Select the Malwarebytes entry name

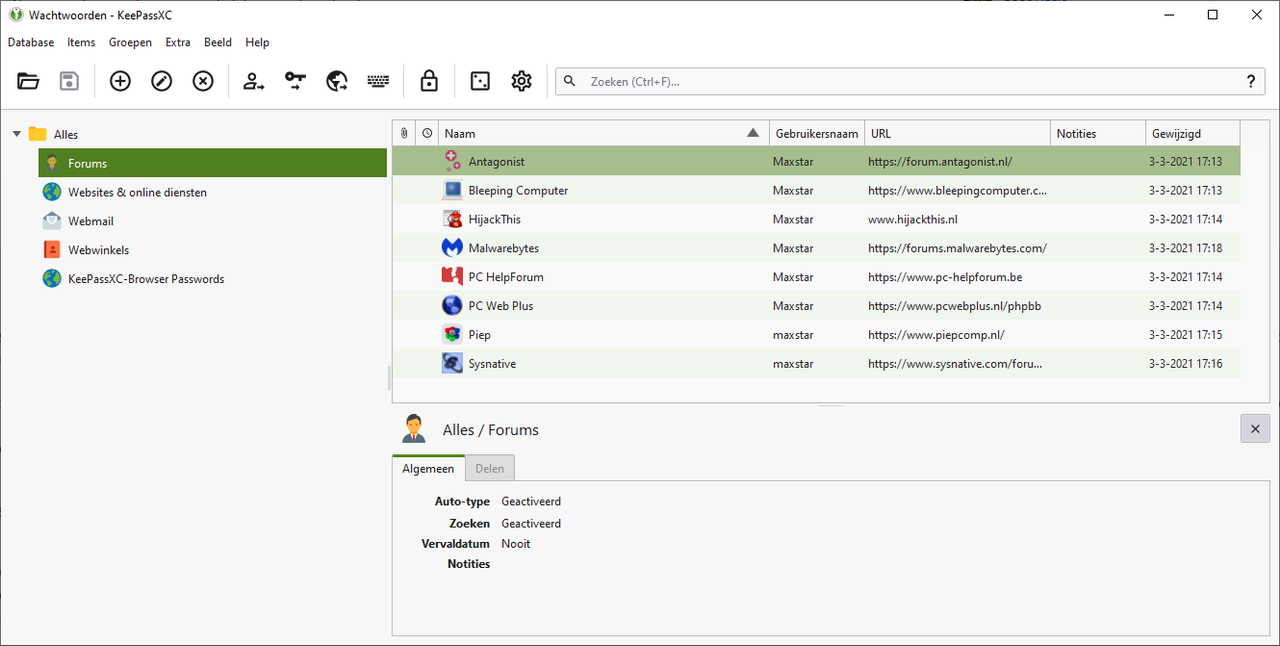coord(503,248)
